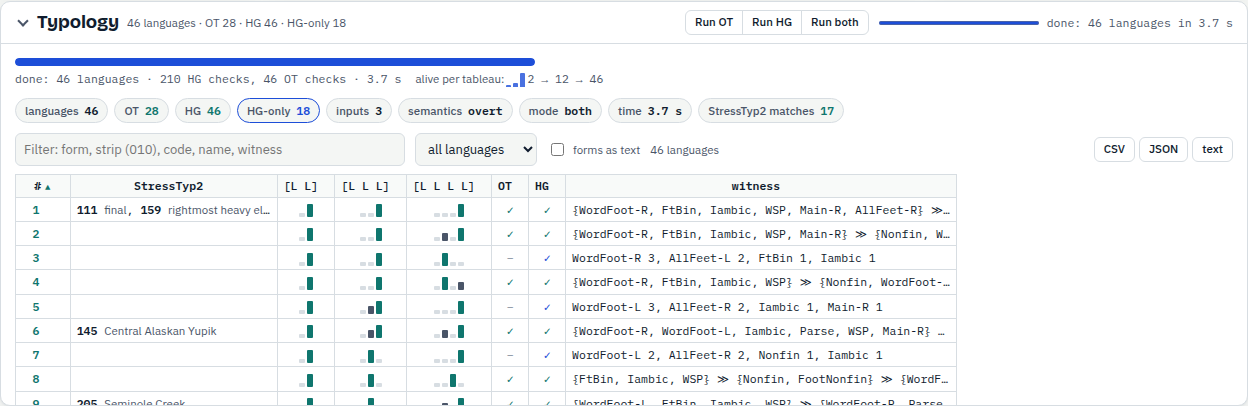Toggle the OT 28 filter chip
This screenshot has width=1248, height=406.
point(141,111)
